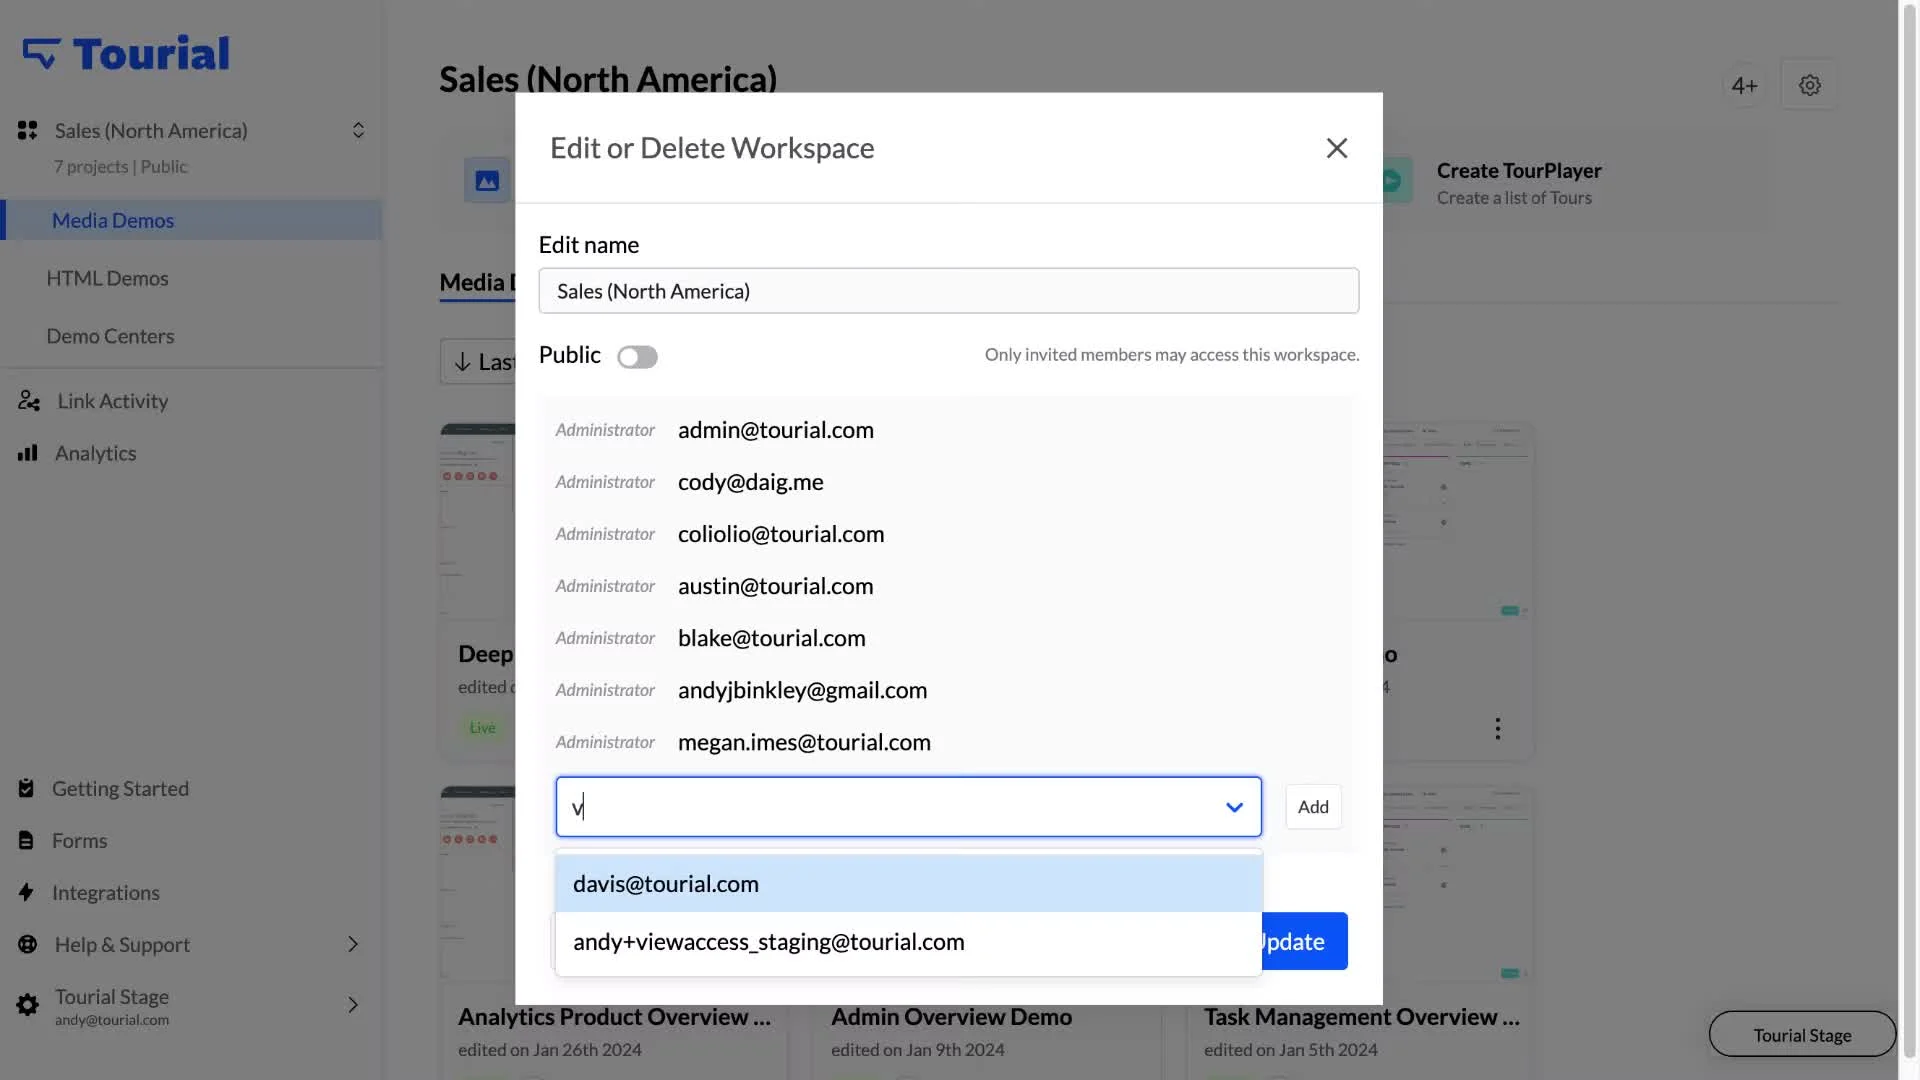Click the Help & Support lifebuoy icon
The image size is (1920, 1080).
27,945
